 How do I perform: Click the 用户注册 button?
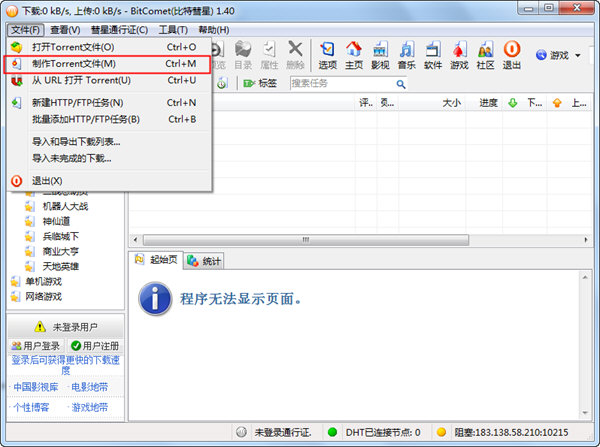coord(96,345)
